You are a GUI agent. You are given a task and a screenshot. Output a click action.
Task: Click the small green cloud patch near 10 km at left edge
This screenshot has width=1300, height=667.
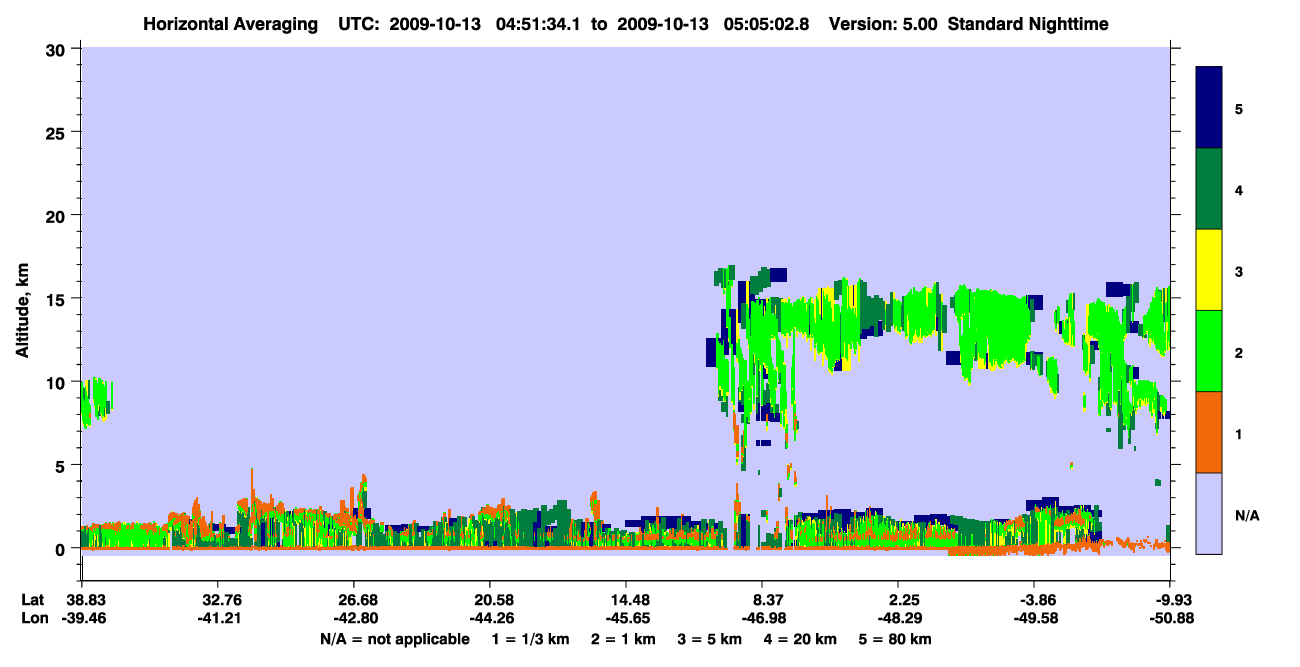(x=95, y=401)
